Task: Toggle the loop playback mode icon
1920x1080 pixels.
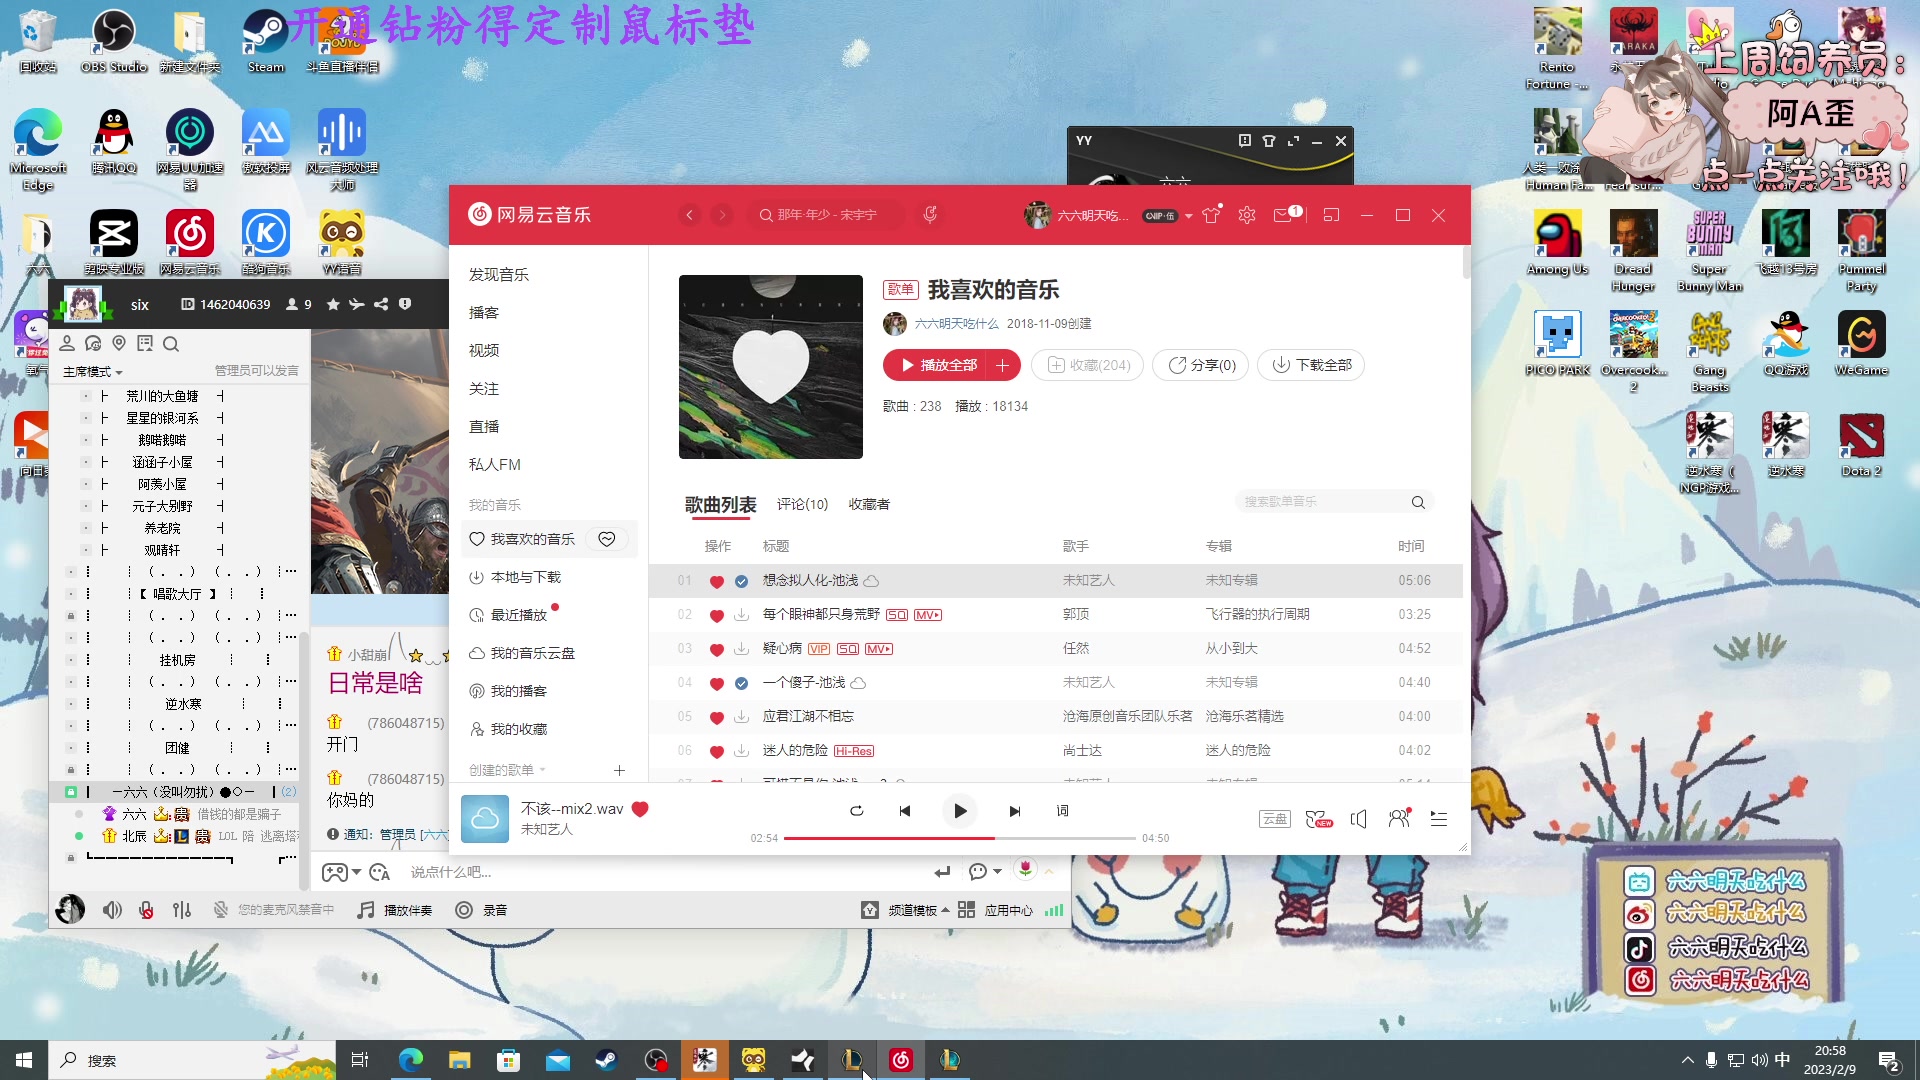Action: click(857, 811)
